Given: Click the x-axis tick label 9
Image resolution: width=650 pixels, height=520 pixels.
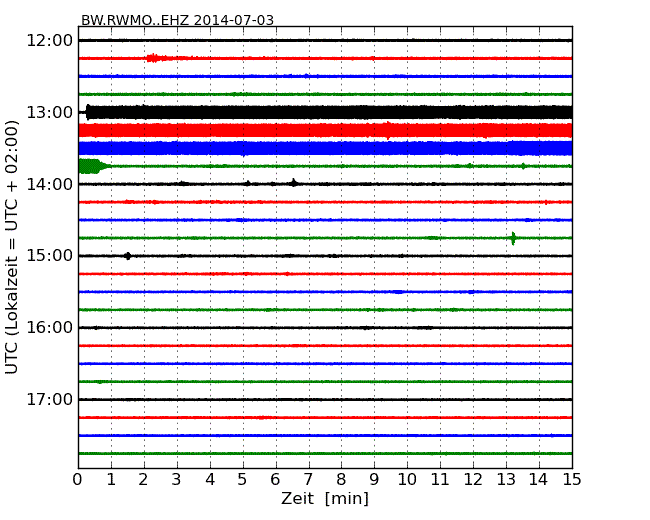Looking at the screenshot, I should [x=374, y=480].
